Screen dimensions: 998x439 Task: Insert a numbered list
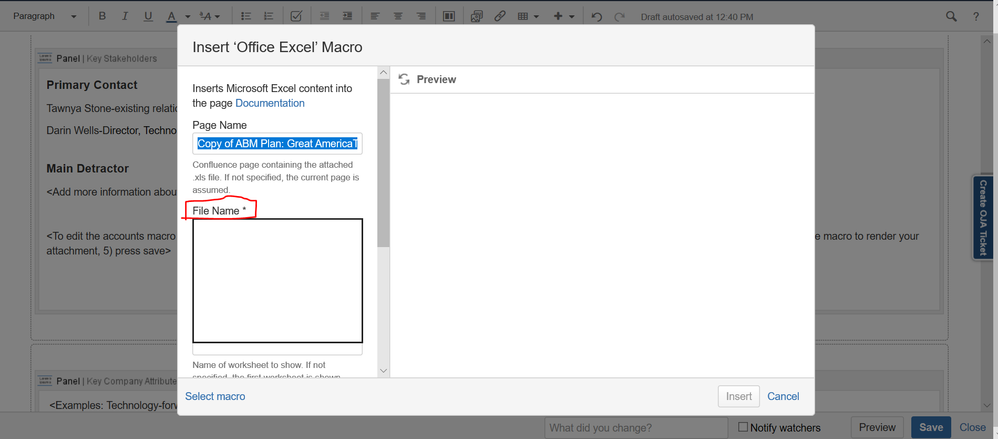269,17
